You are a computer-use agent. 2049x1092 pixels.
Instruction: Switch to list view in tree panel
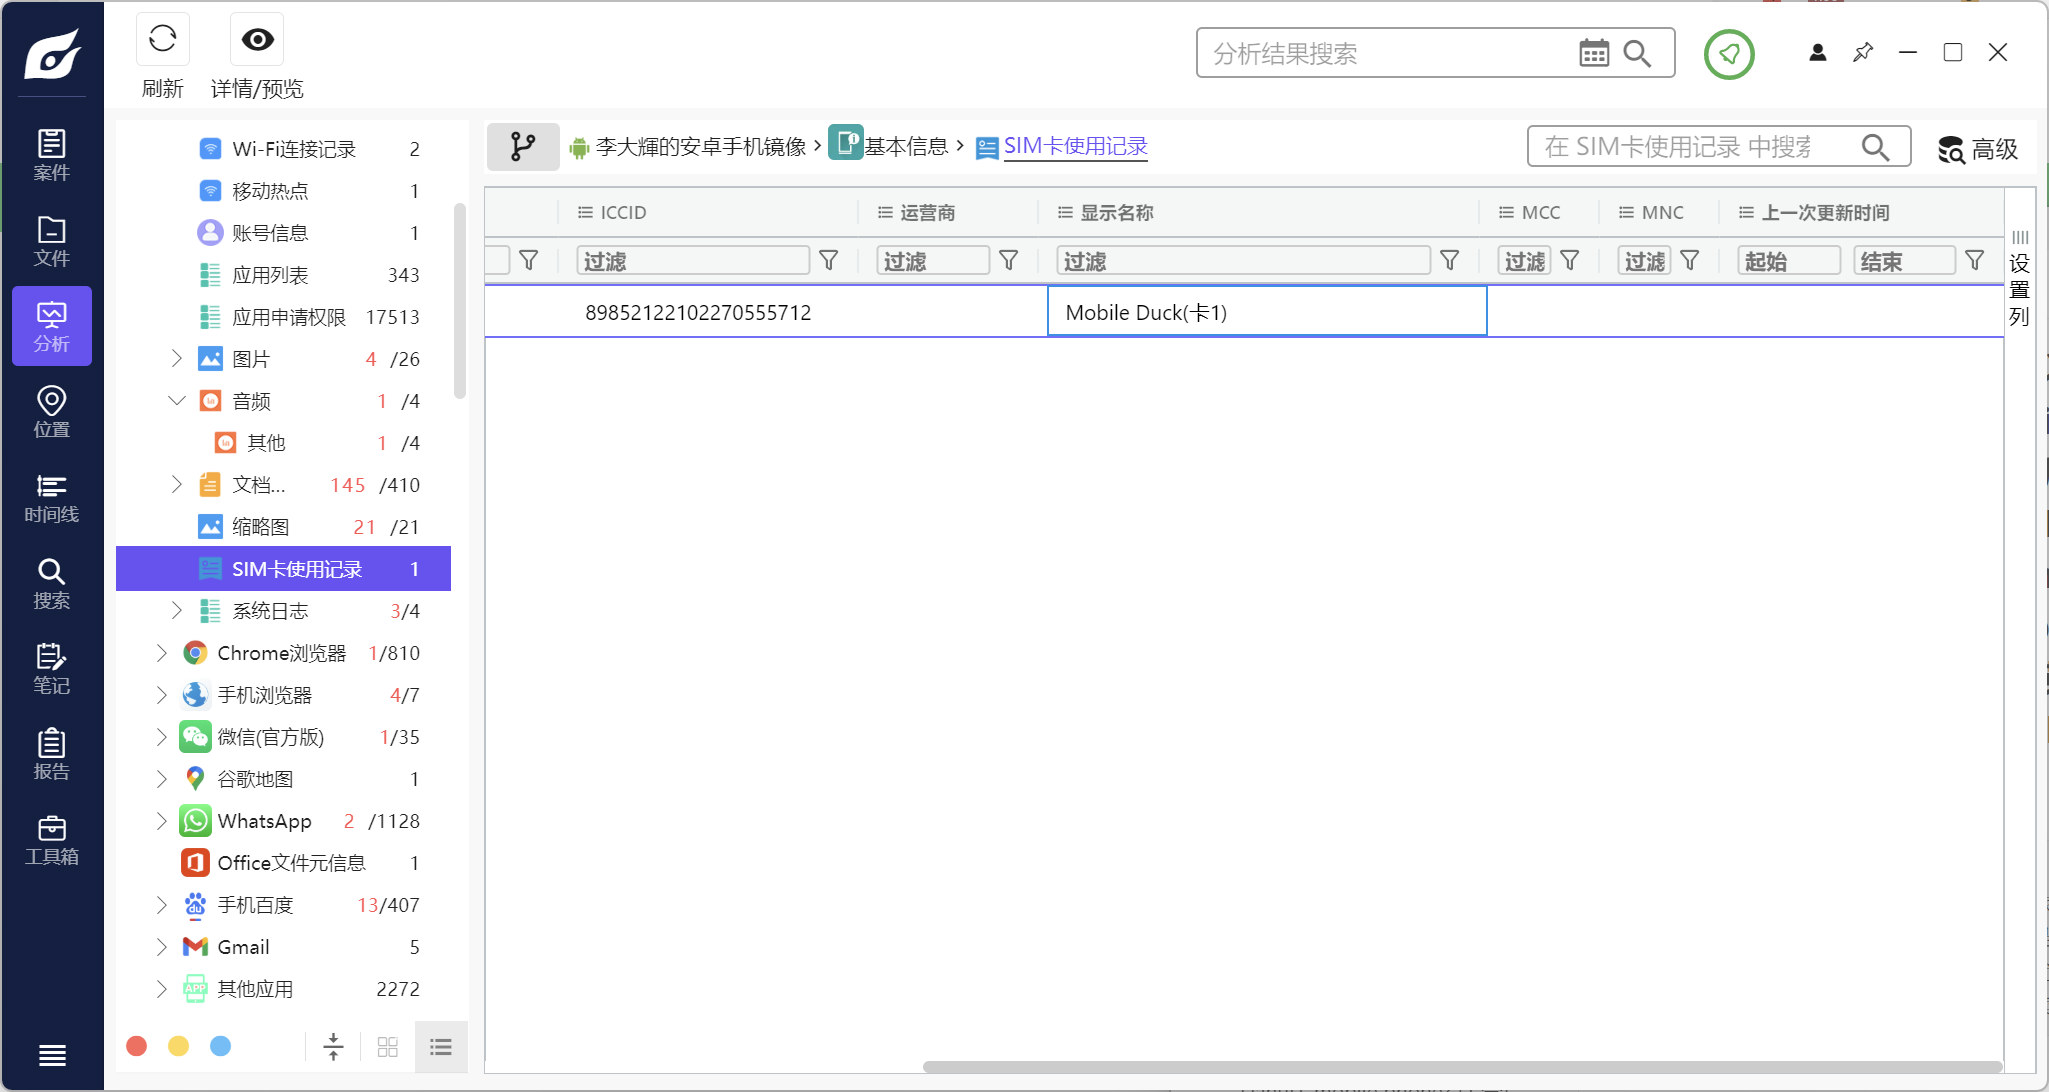[441, 1046]
